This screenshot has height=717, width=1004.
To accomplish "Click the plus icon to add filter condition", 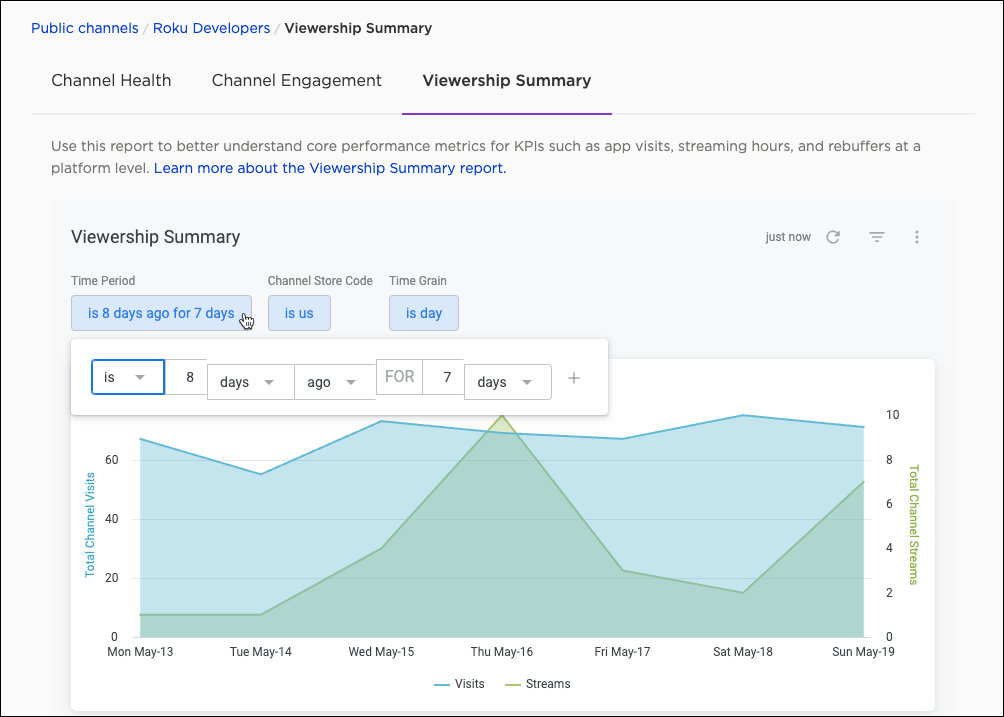I will point(574,379).
